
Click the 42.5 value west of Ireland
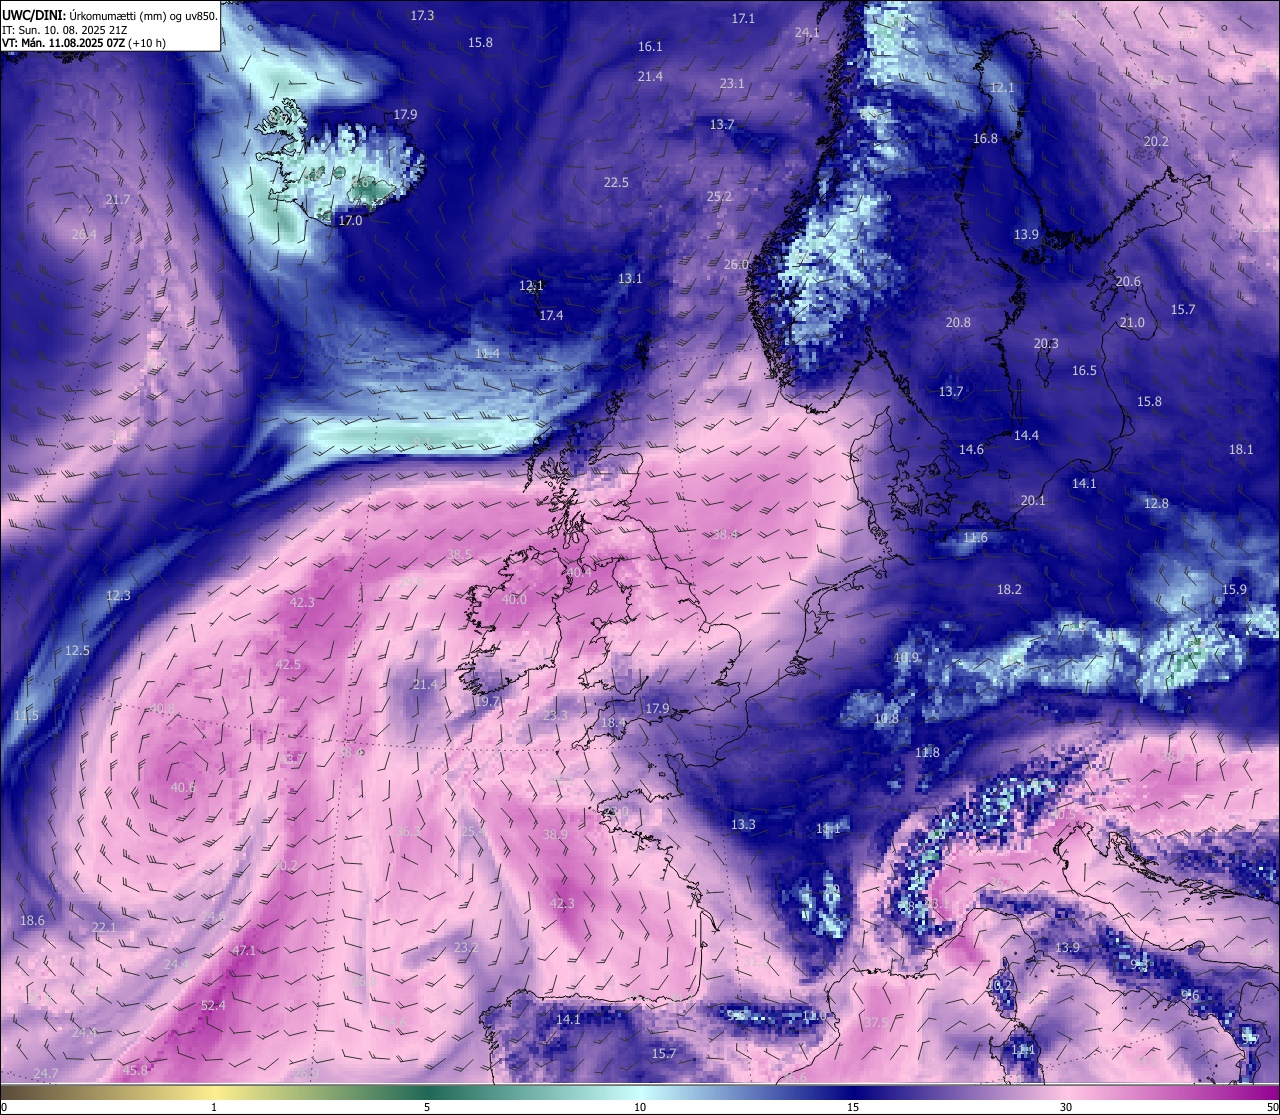pyautogui.click(x=288, y=664)
